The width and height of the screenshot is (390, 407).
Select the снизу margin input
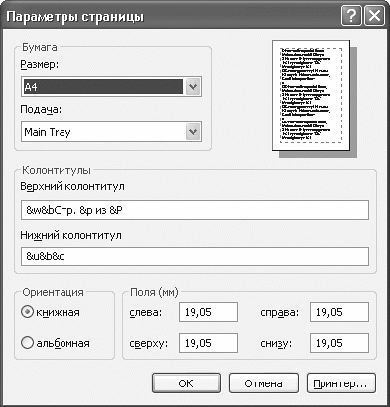point(339,343)
